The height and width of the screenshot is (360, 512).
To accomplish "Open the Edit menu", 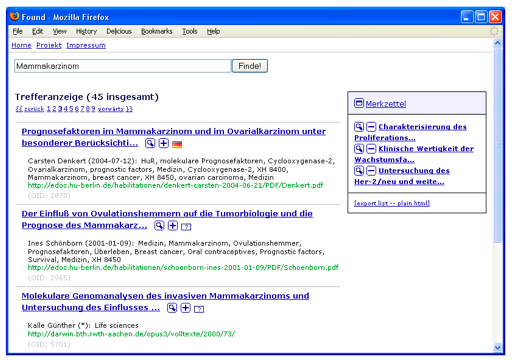I will 37,31.
